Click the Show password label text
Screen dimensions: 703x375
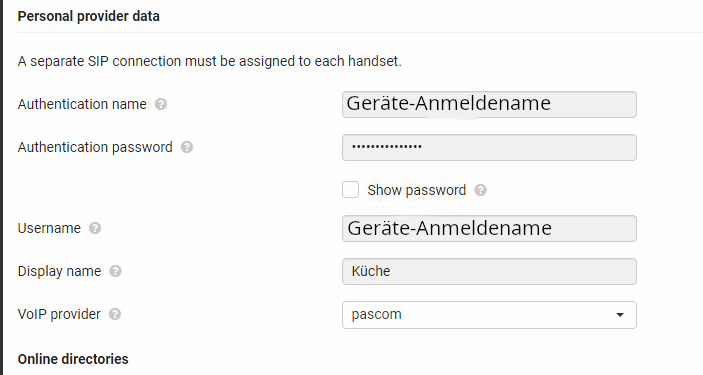tap(417, 190)
